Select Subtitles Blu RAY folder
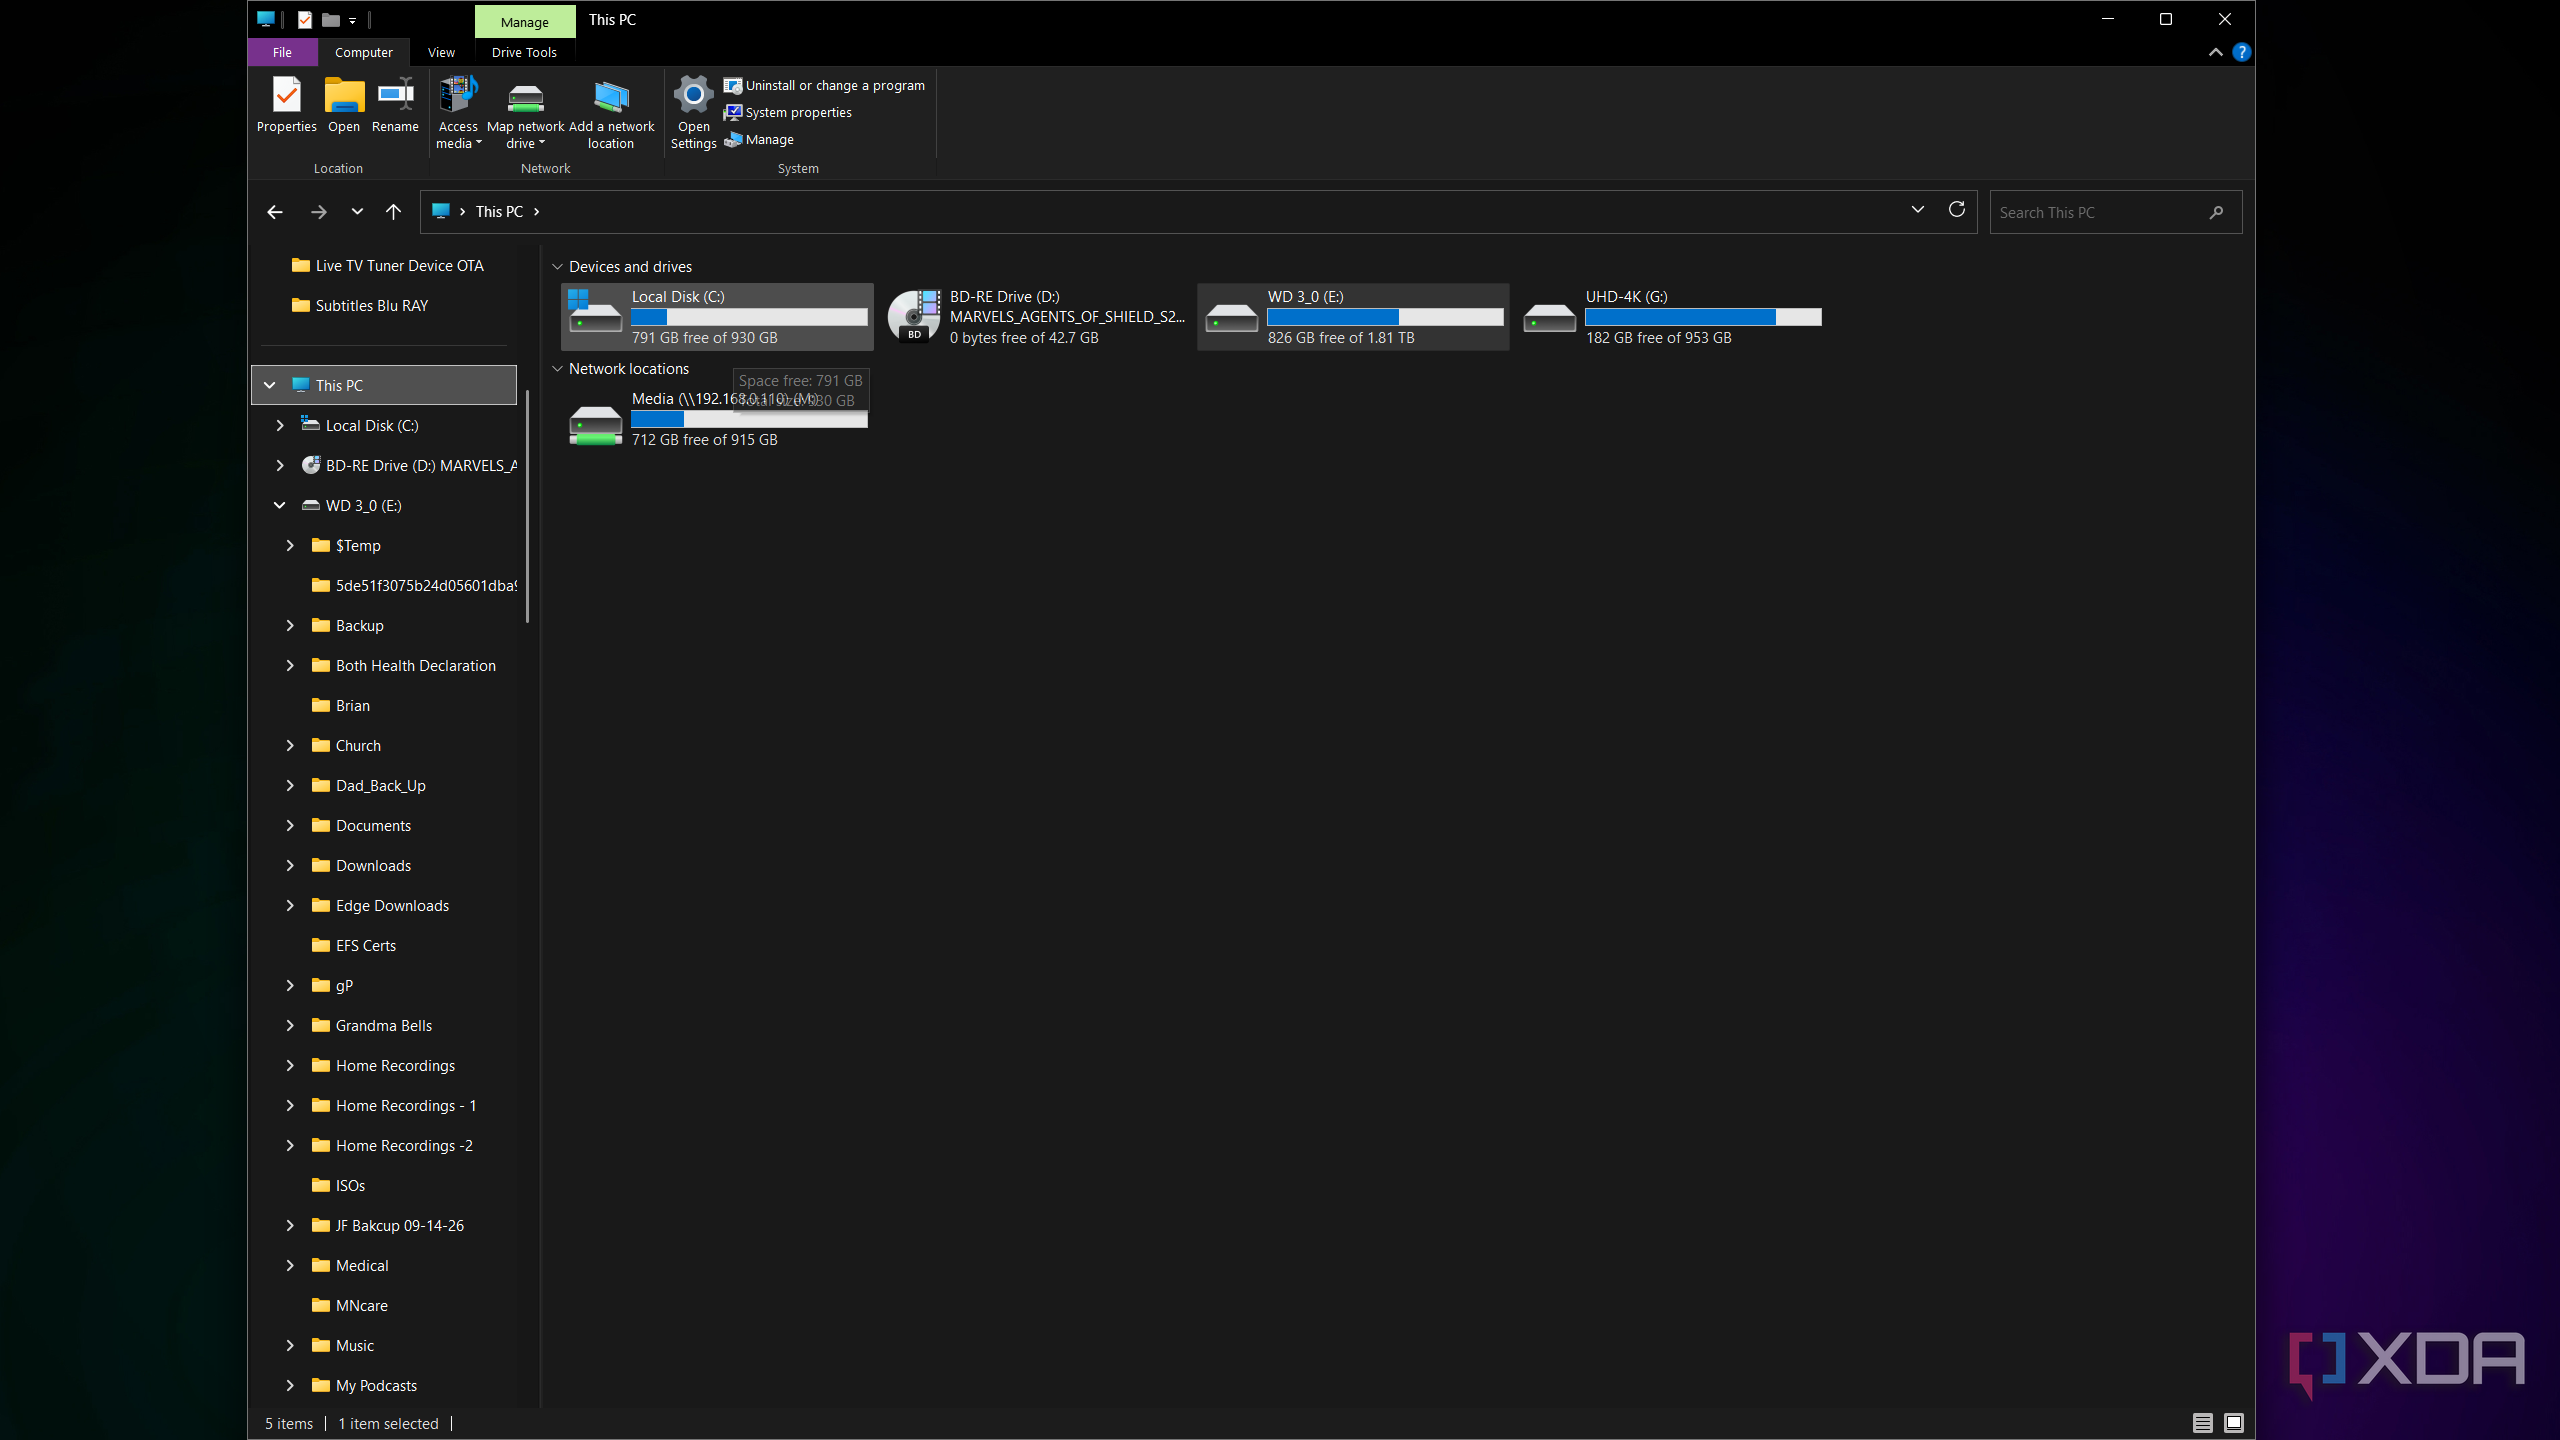This screenshot has width=2560, height=1440. [359, 305]
